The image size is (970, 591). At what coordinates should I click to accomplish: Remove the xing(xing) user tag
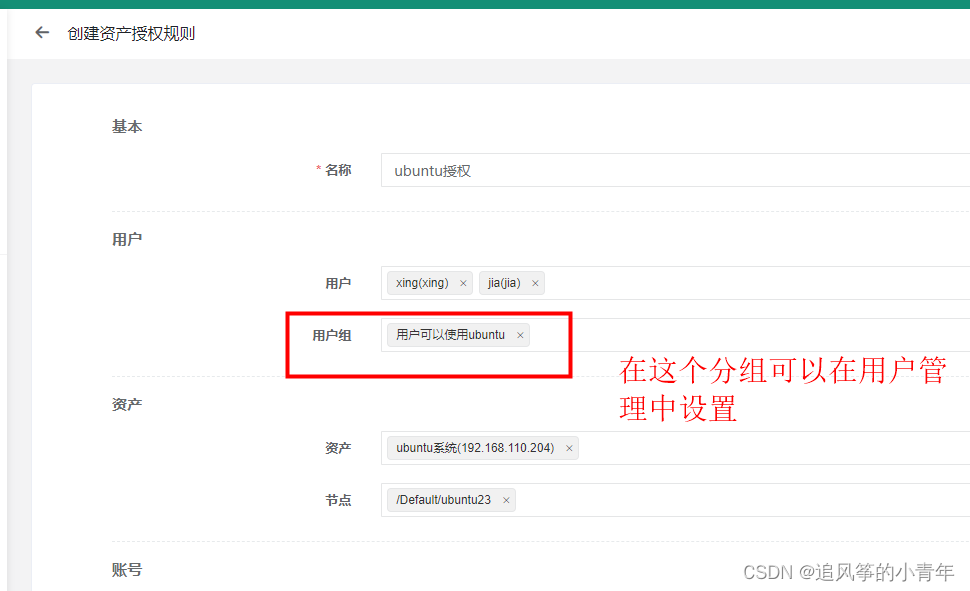coord(463,283)
